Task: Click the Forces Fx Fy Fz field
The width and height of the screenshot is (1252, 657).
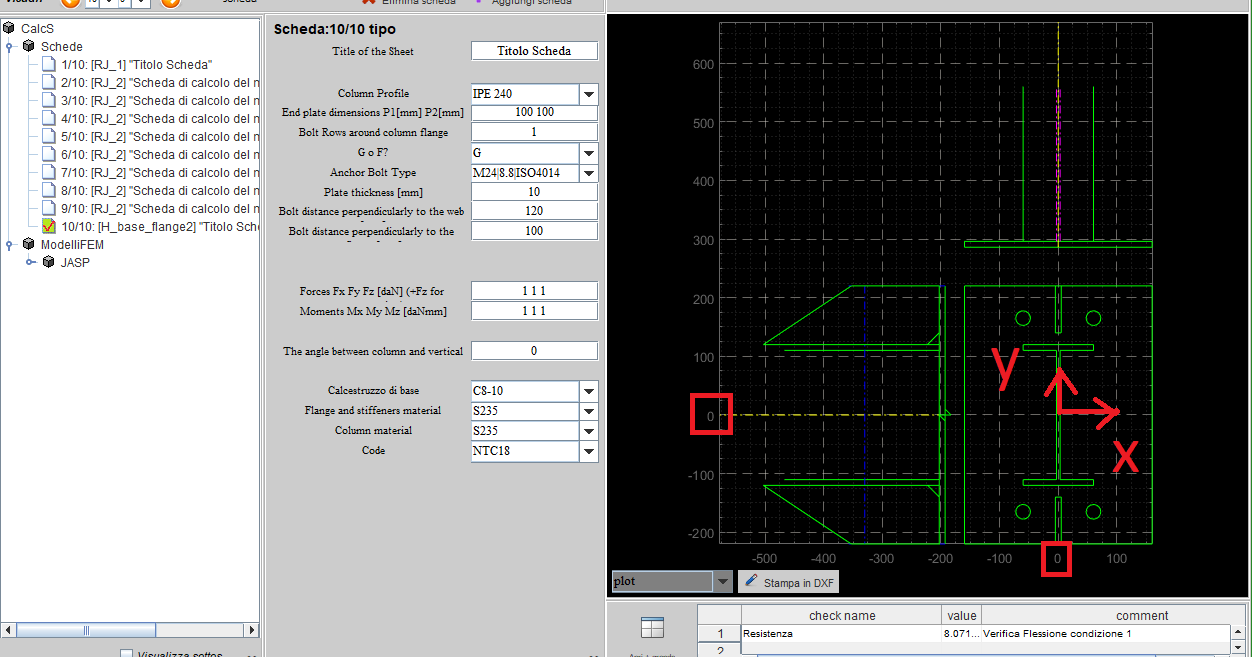Action: [x=534, y=291]
